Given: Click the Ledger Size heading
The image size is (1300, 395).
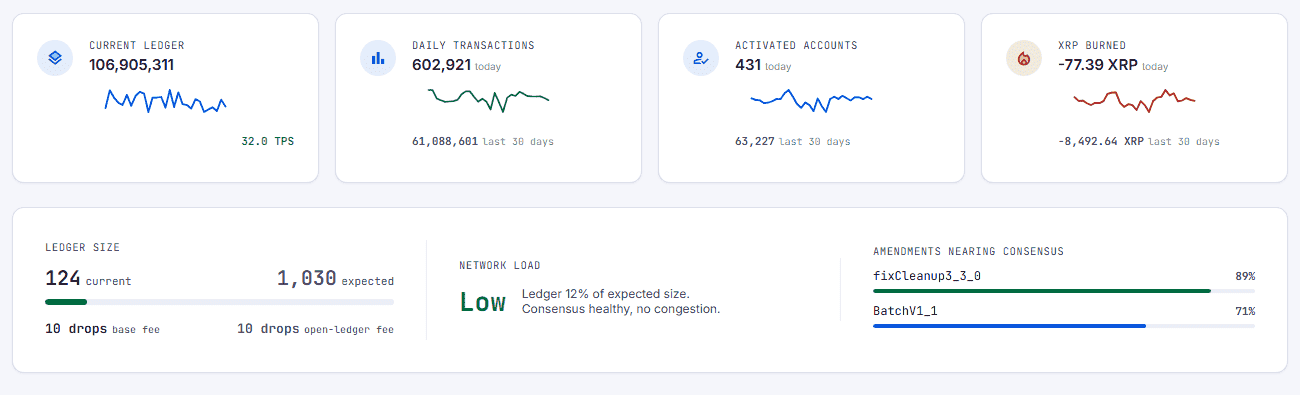Looking at the screenshot, I should point(83,247).
